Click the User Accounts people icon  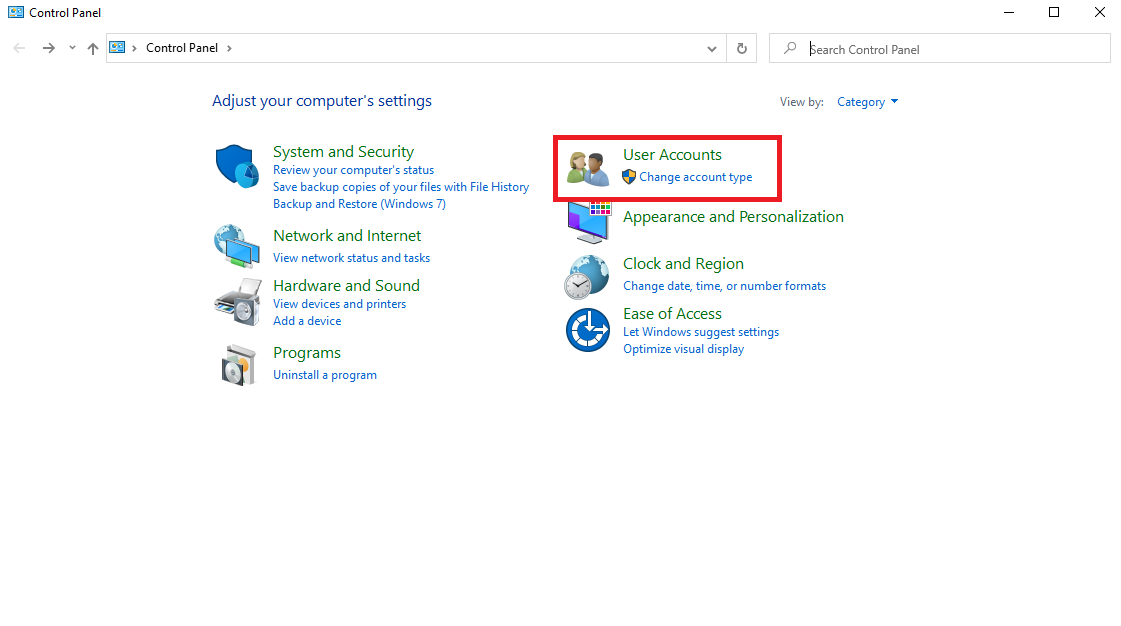pyautogui.click(x=588, y=169)
